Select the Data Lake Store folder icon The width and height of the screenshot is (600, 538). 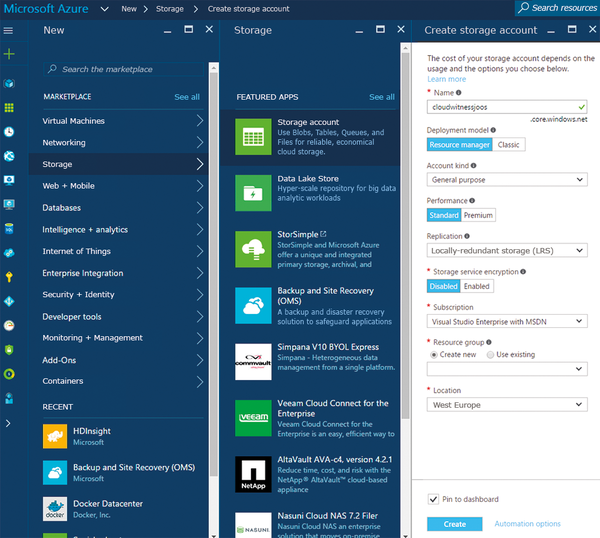point(253,193)
